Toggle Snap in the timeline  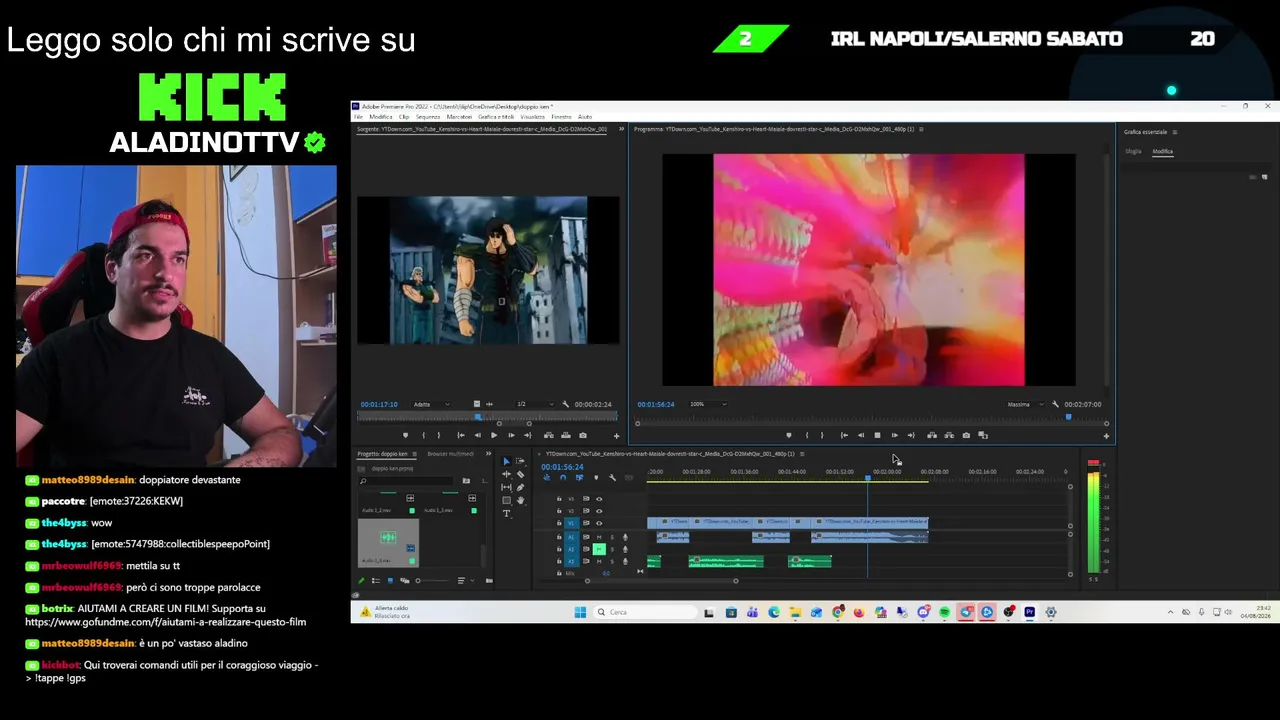click(562, 477)
